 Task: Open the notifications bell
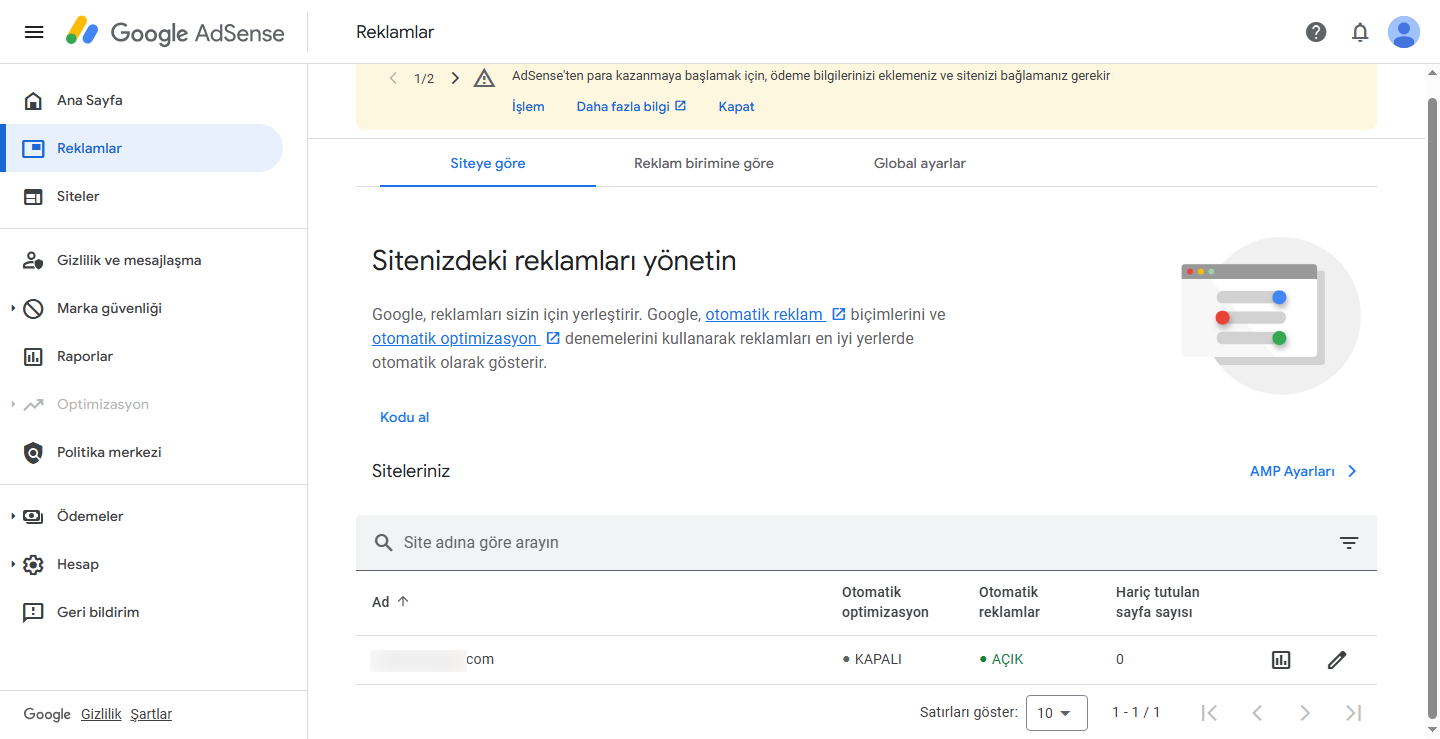tap(1360, 32)
